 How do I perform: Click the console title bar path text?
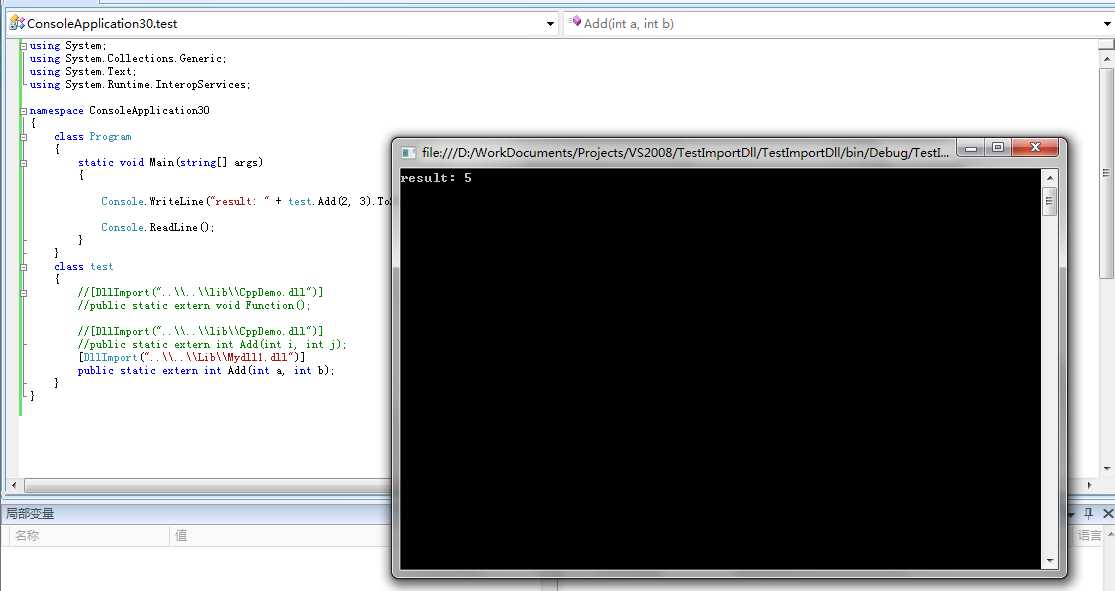pyautogui.click(x=685, y=152)
